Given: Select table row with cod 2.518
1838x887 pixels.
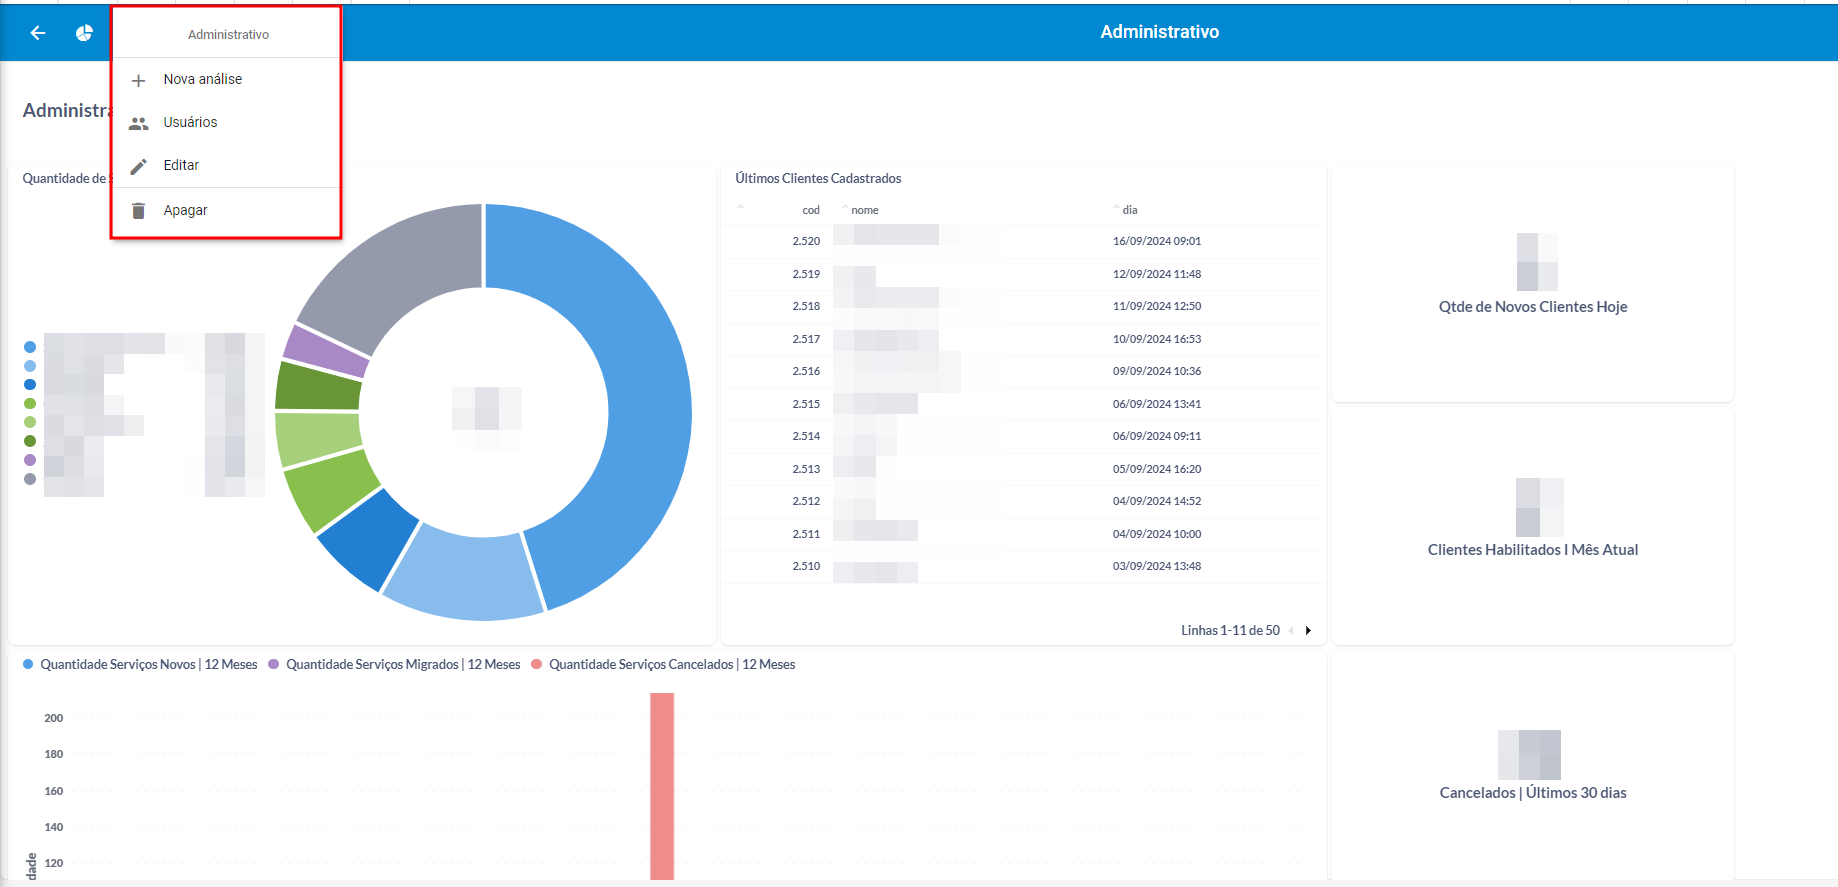Looking at the screenshot, I should click(1023, 306).
